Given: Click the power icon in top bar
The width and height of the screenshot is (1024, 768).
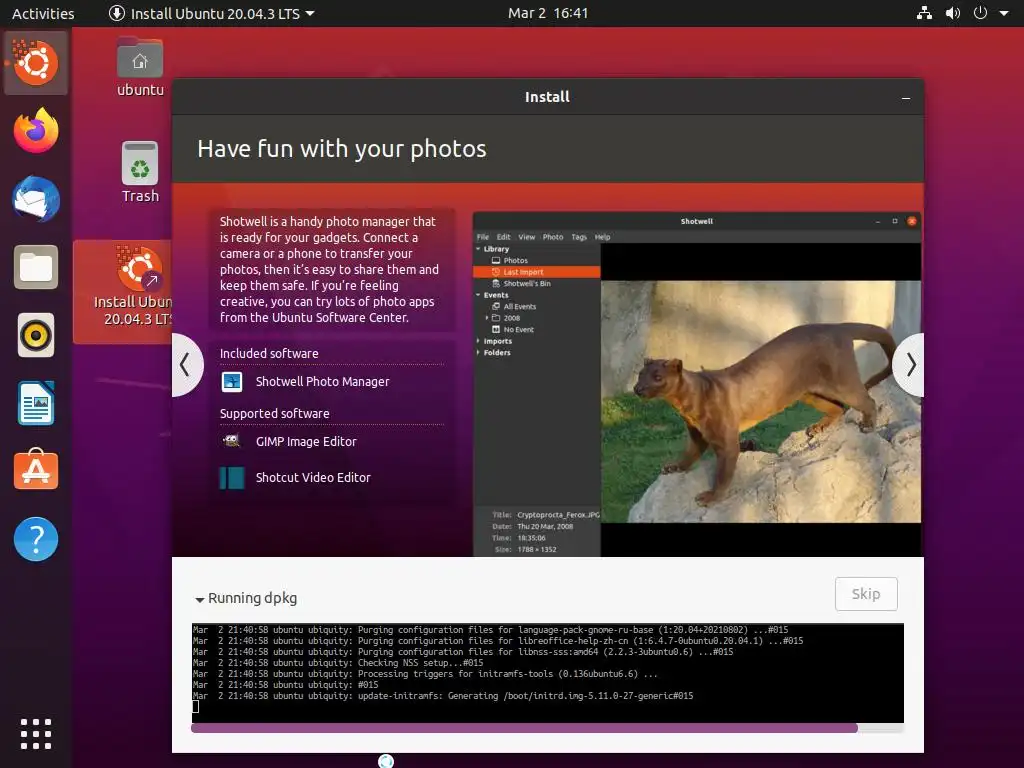Looking at the screenshot, I should pos(980,13).
